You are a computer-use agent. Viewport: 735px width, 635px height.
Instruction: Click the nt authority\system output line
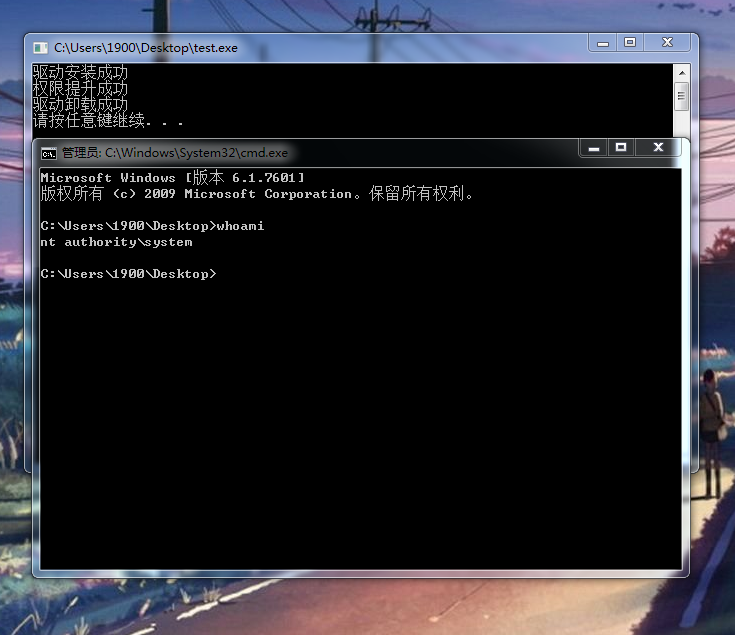point(116,242)
